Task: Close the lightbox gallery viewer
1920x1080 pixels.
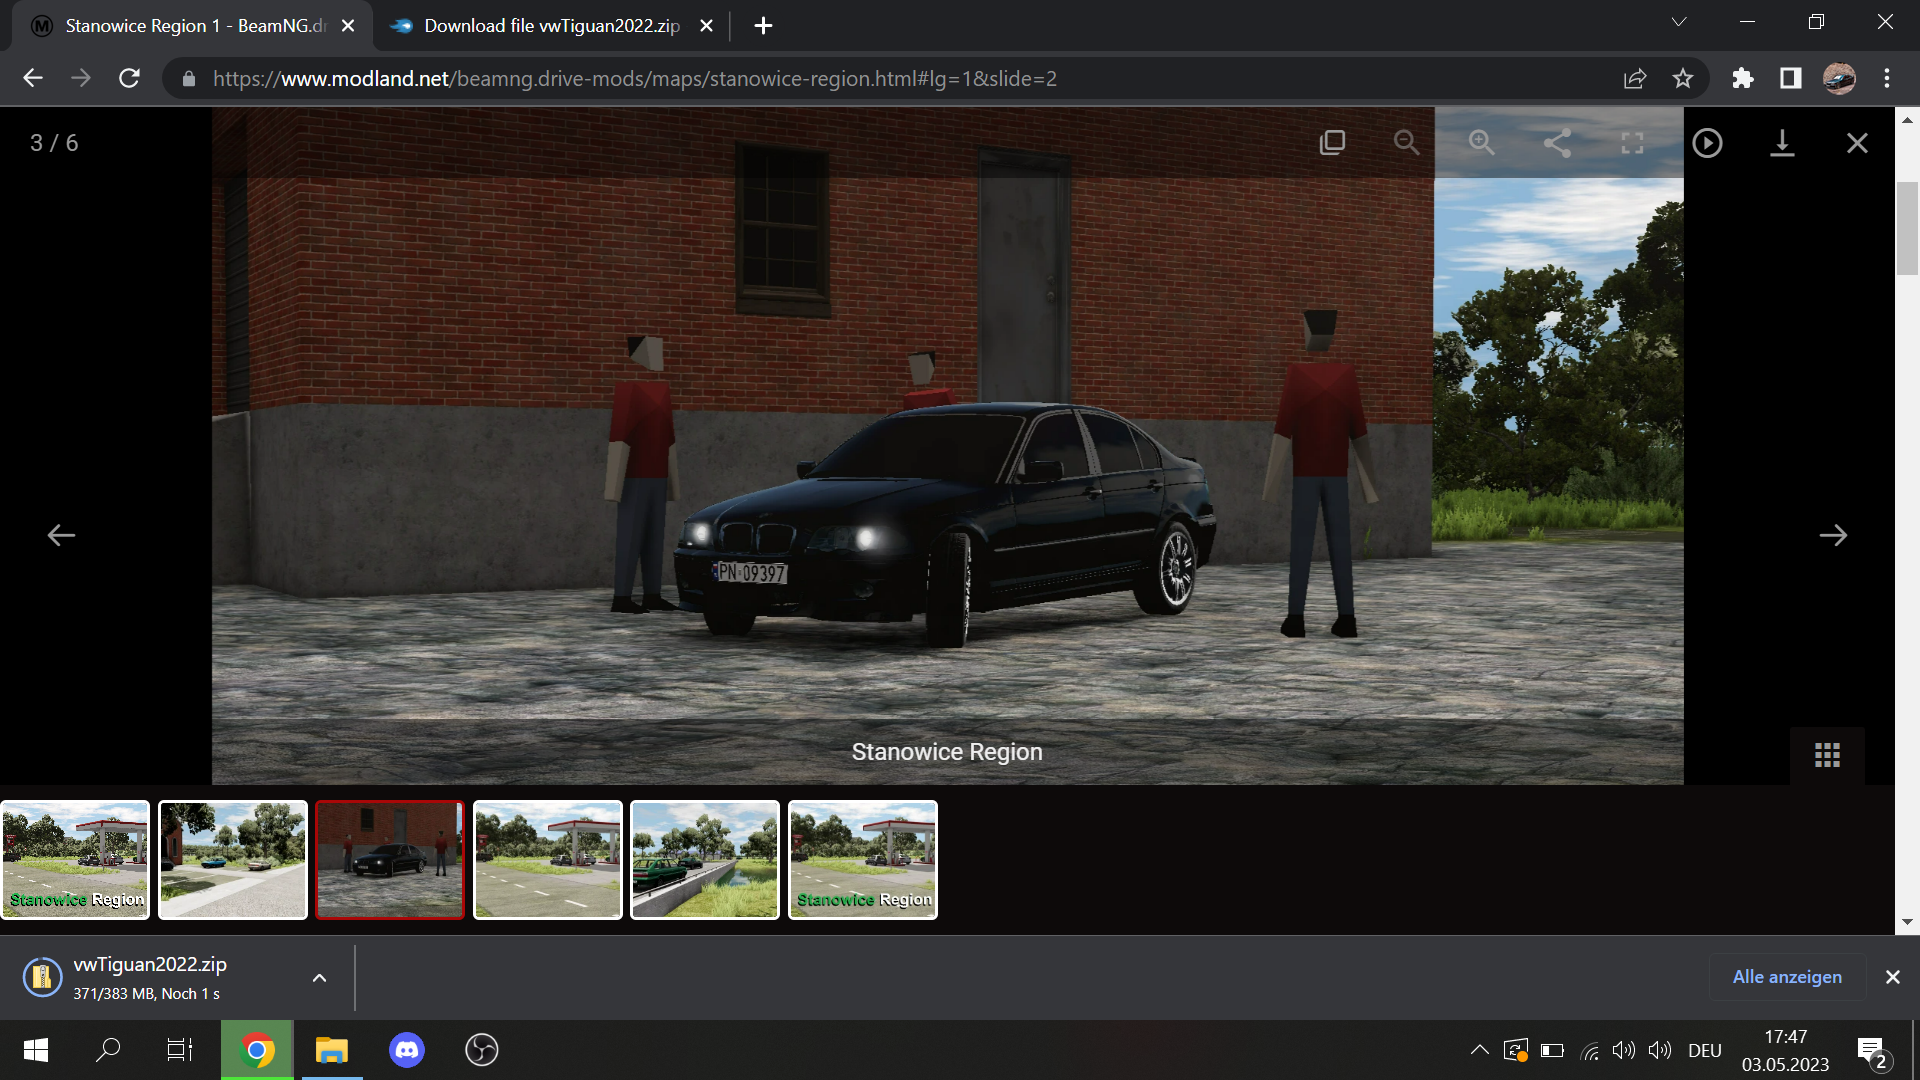Action: pos(1857,143)
